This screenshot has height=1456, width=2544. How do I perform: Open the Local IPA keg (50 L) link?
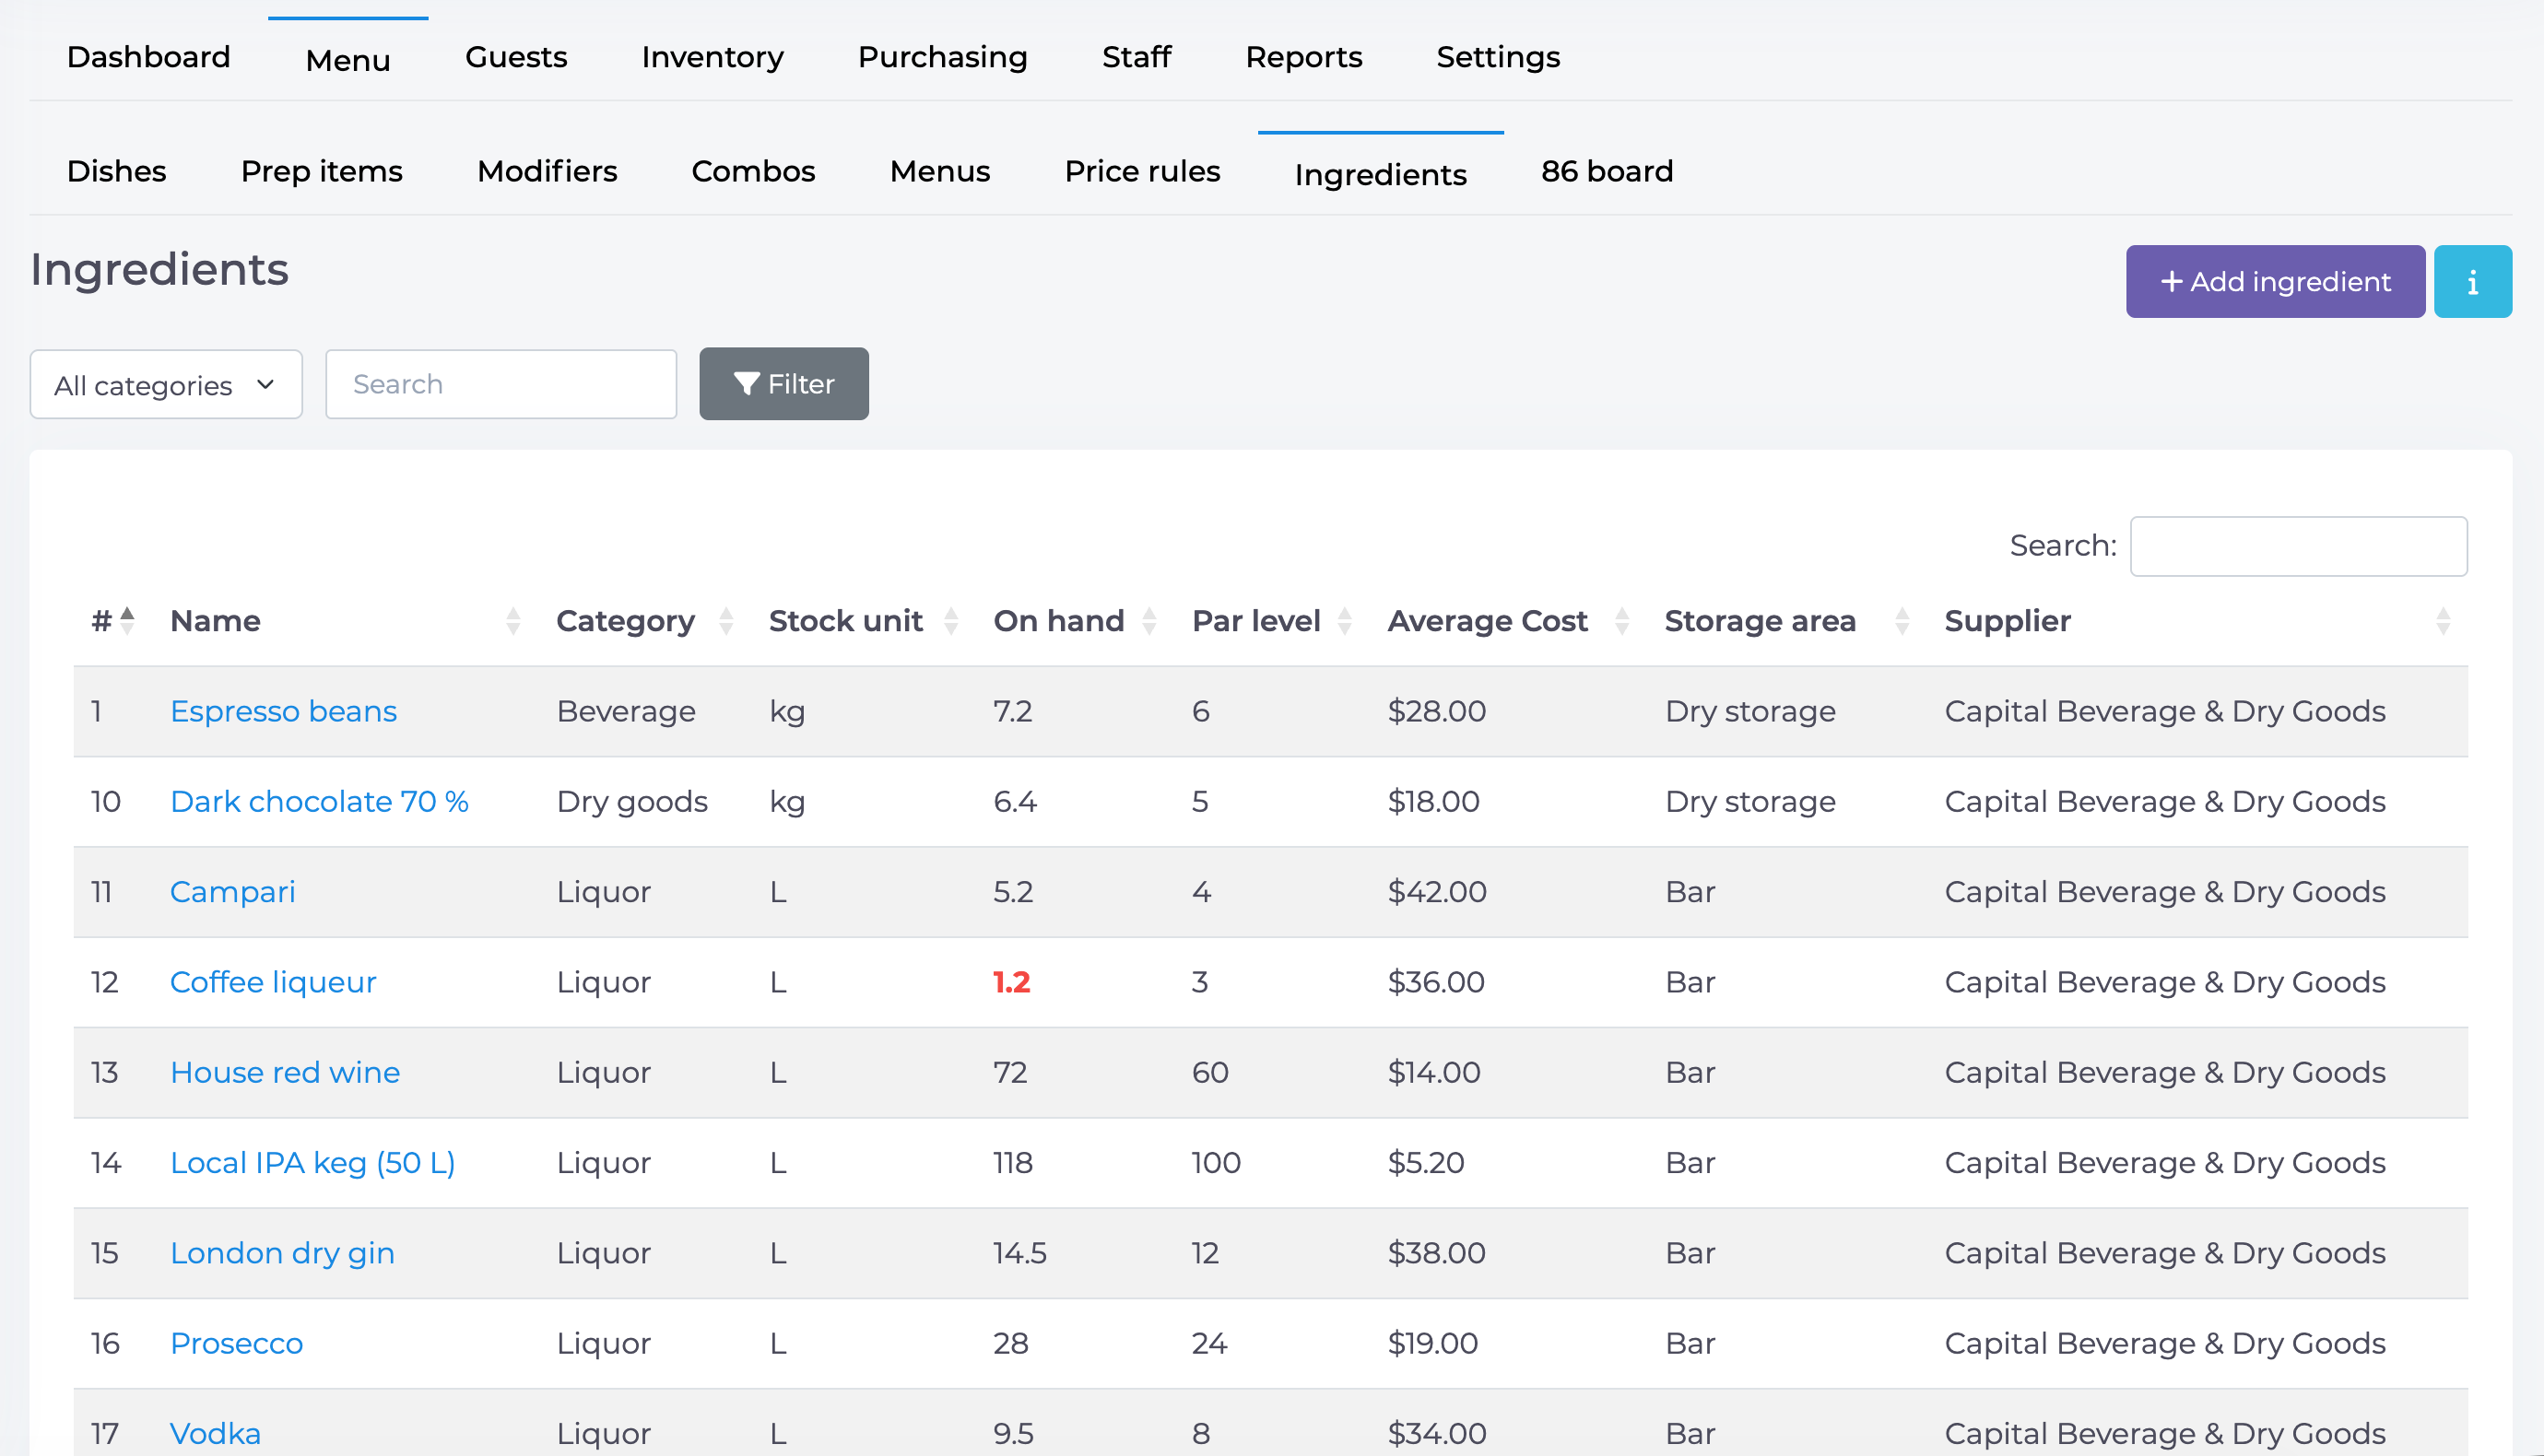[313, 1162]
